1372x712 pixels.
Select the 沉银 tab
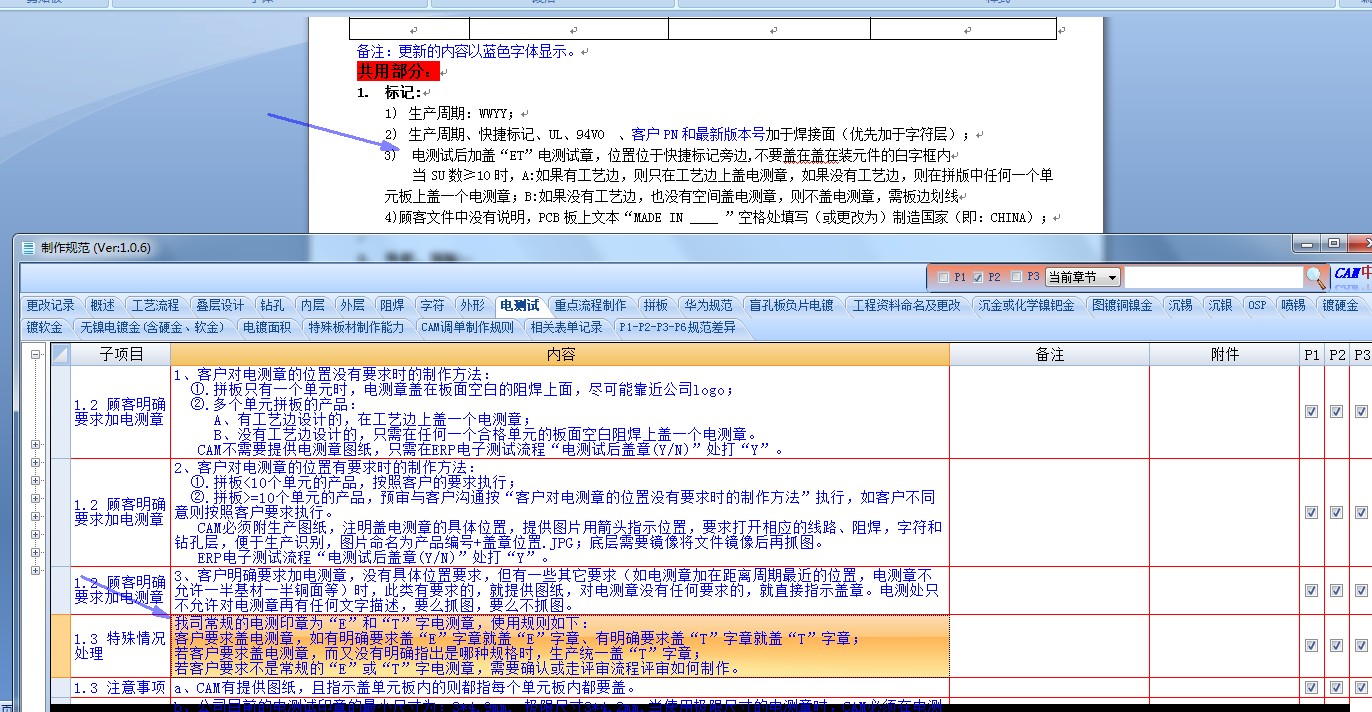pos(1220,305)
